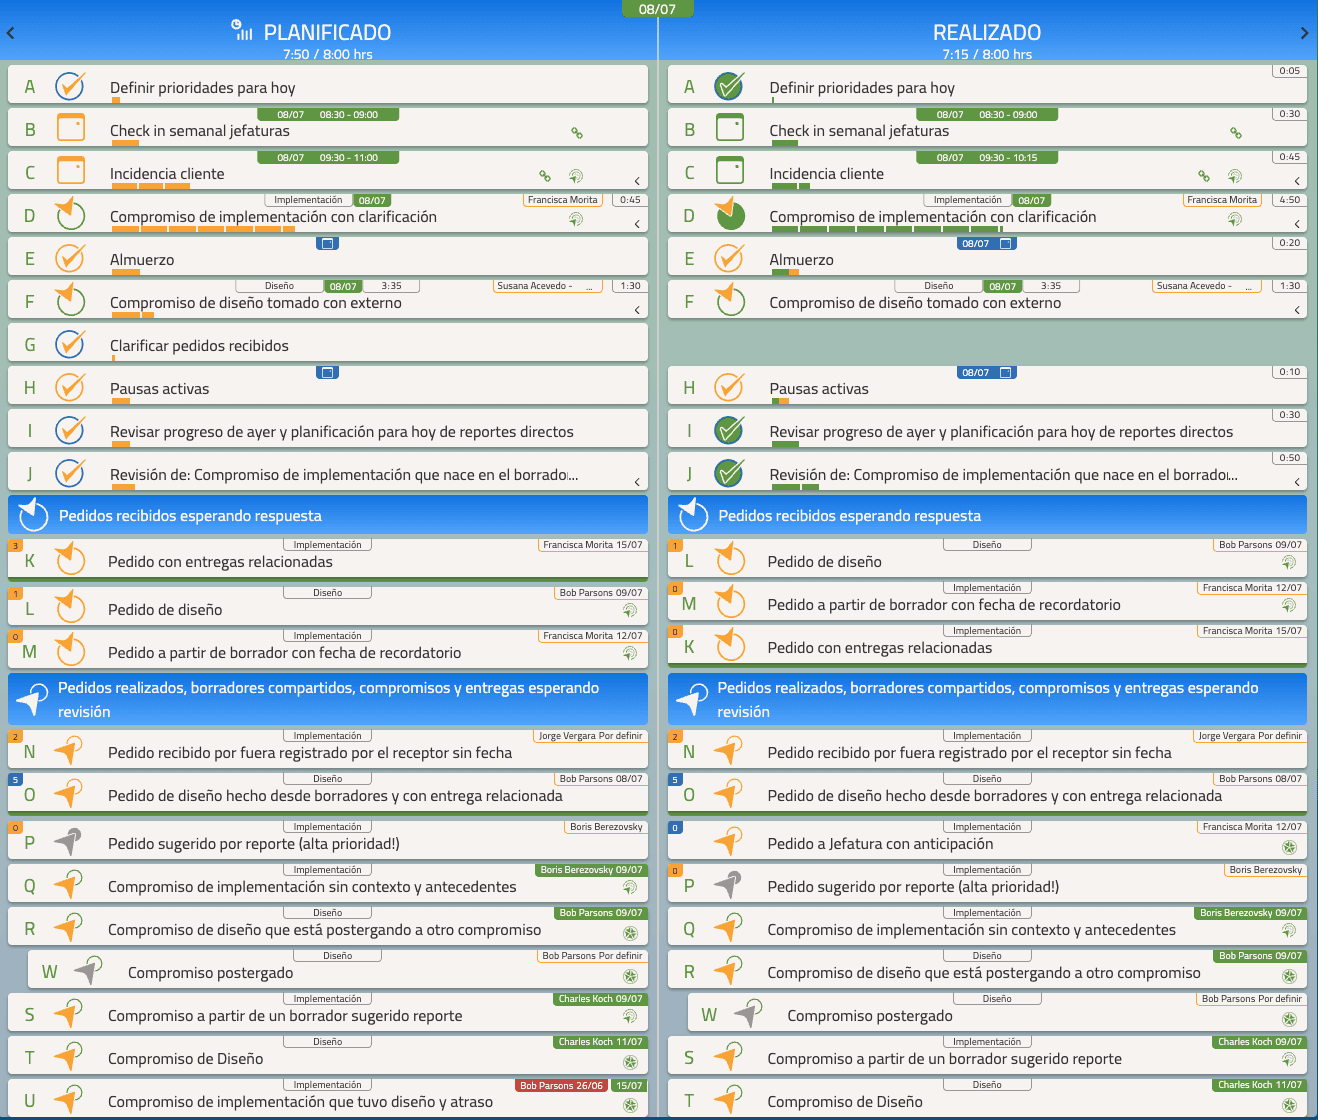Expand 'Compromiso de implementación con clarificación' in Planificado
This screenshot has width=1318, height=1120.
tap(637, 224)
